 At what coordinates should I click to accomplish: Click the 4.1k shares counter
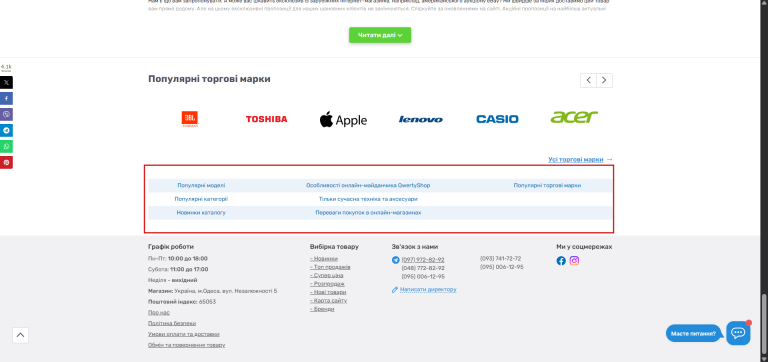[x=6, y=68]
